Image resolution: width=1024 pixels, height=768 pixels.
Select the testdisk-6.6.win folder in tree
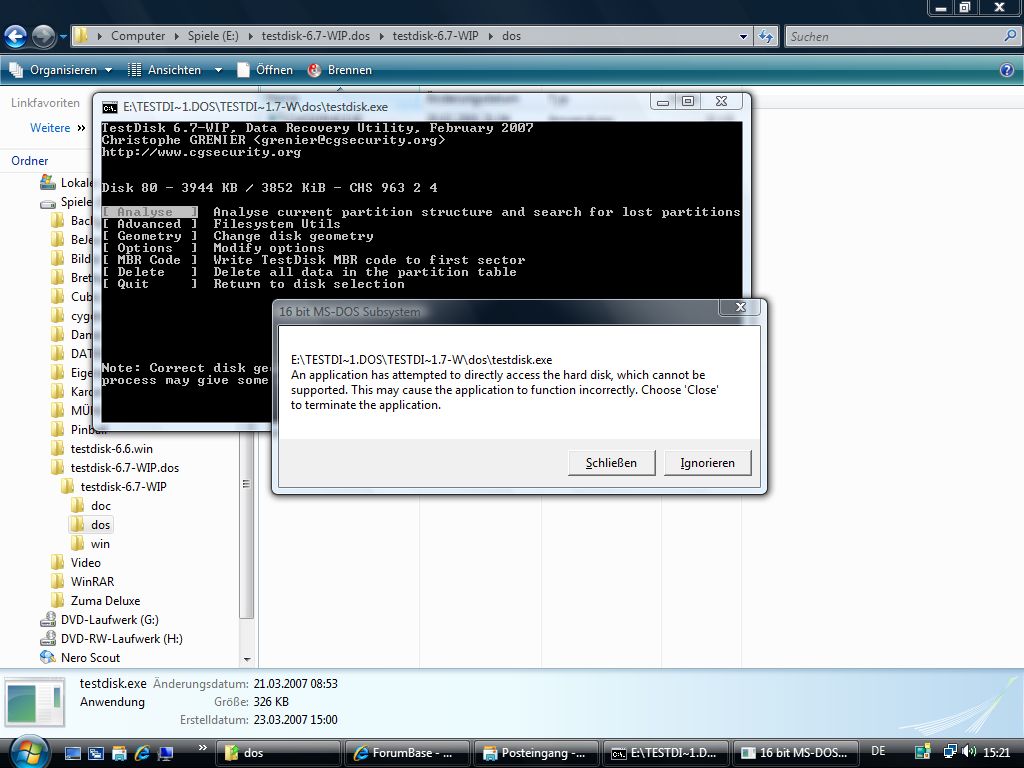pos(112,449)
